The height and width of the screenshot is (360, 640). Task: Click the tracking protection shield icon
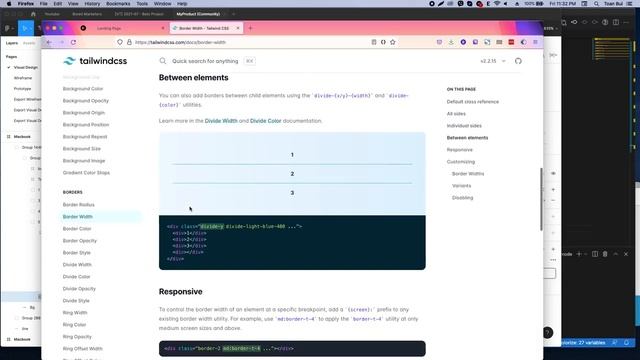[120, 42]
